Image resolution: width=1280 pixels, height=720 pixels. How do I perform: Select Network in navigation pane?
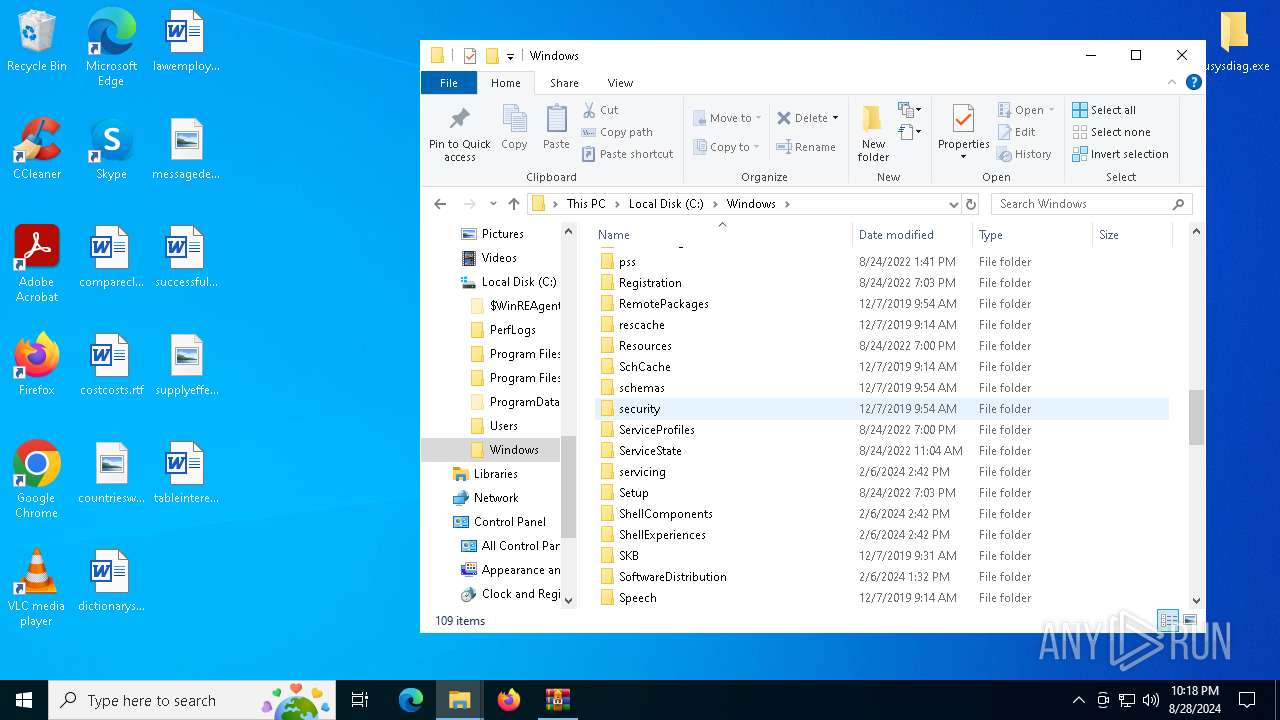(495, 498)
